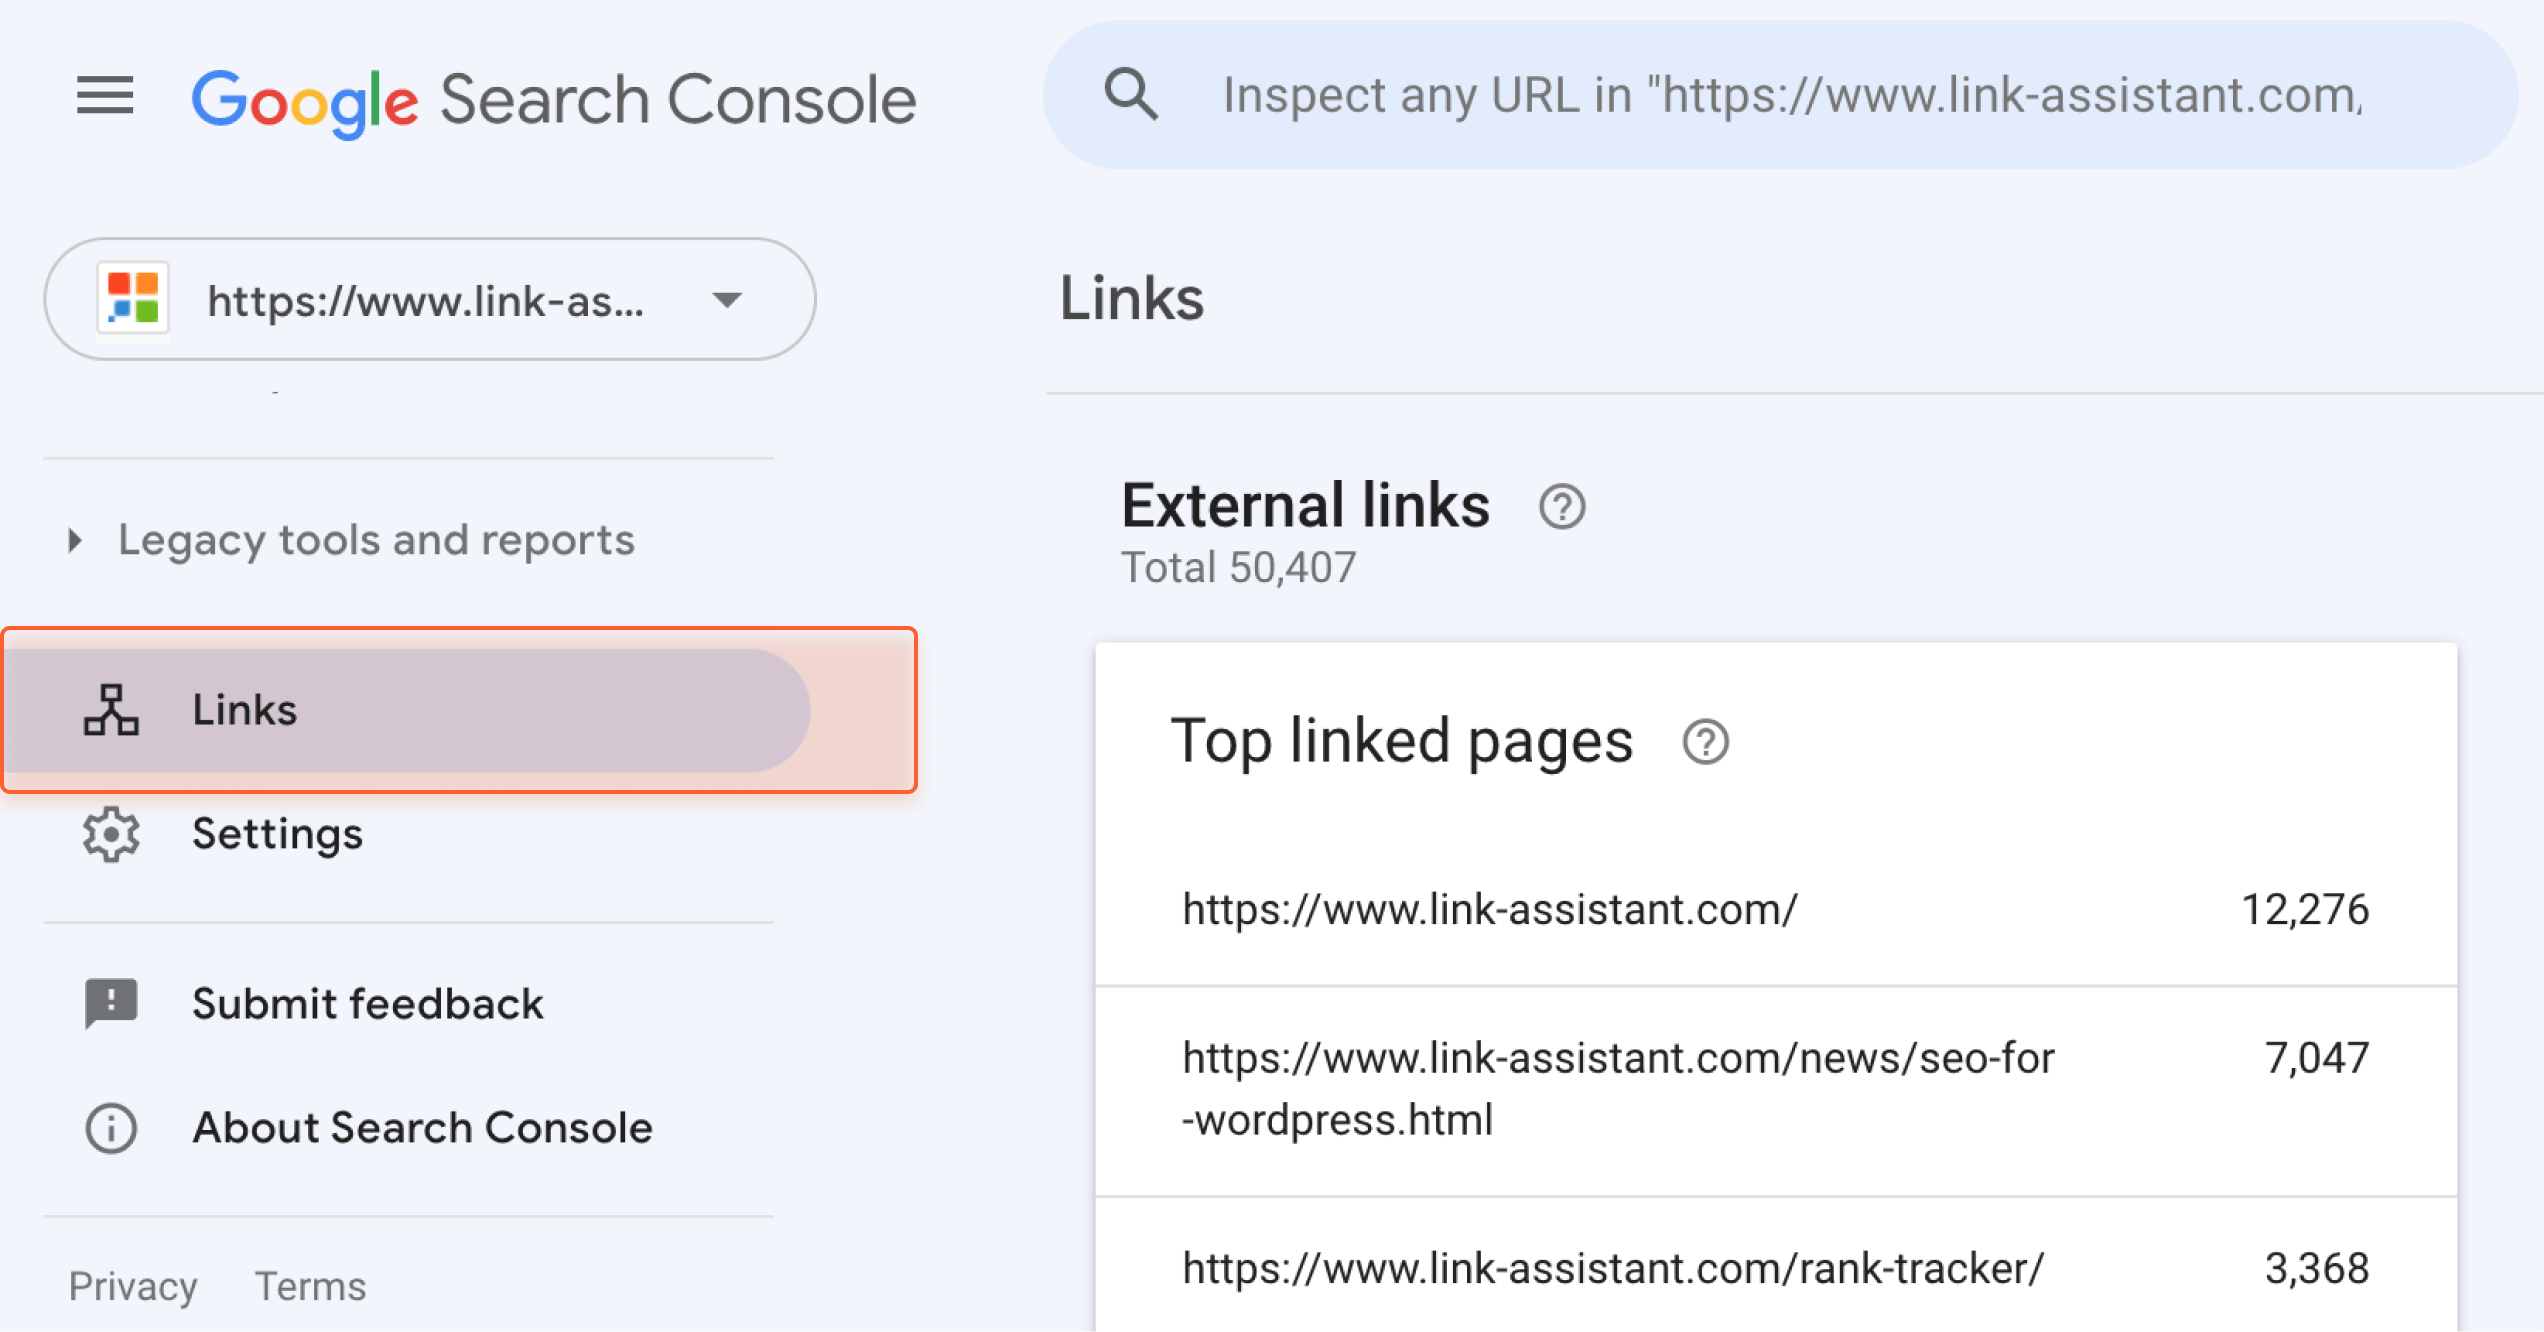Screen dimensions: 2544x1332
Task: Open help for External links
Action: 1562,506
